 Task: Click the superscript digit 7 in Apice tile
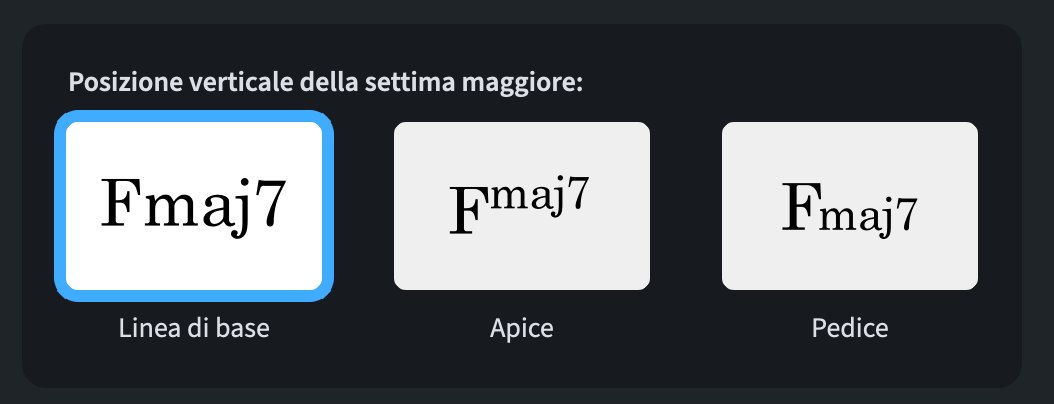coord(578,192)
